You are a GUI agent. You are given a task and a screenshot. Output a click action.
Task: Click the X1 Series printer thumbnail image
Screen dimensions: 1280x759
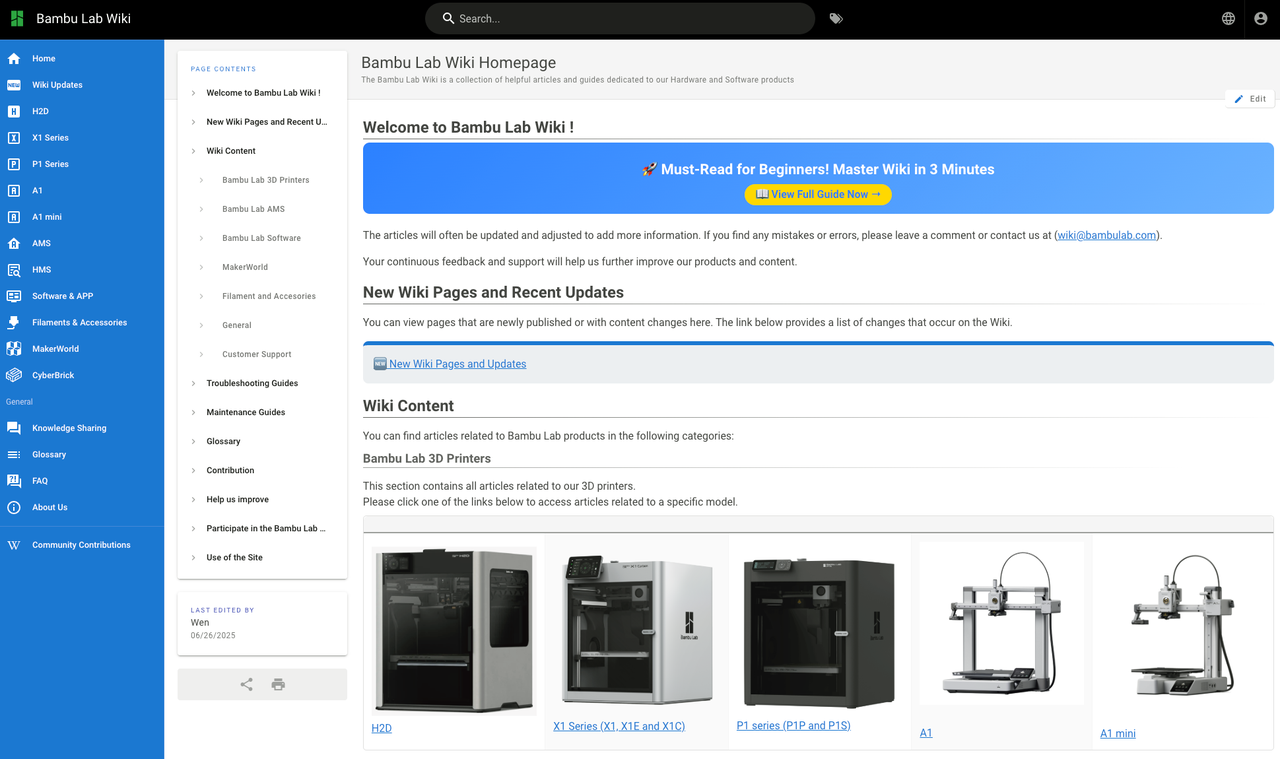point(636,628)
